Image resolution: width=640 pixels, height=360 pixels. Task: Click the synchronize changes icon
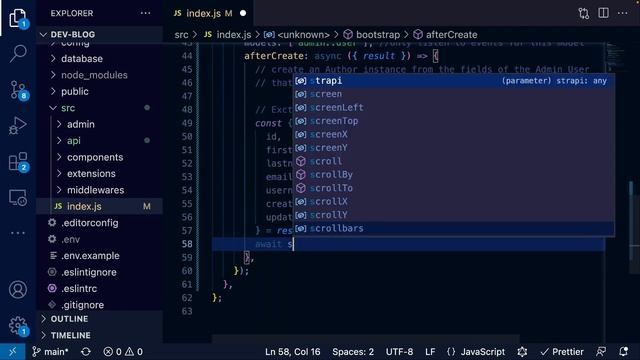(86, 351)
